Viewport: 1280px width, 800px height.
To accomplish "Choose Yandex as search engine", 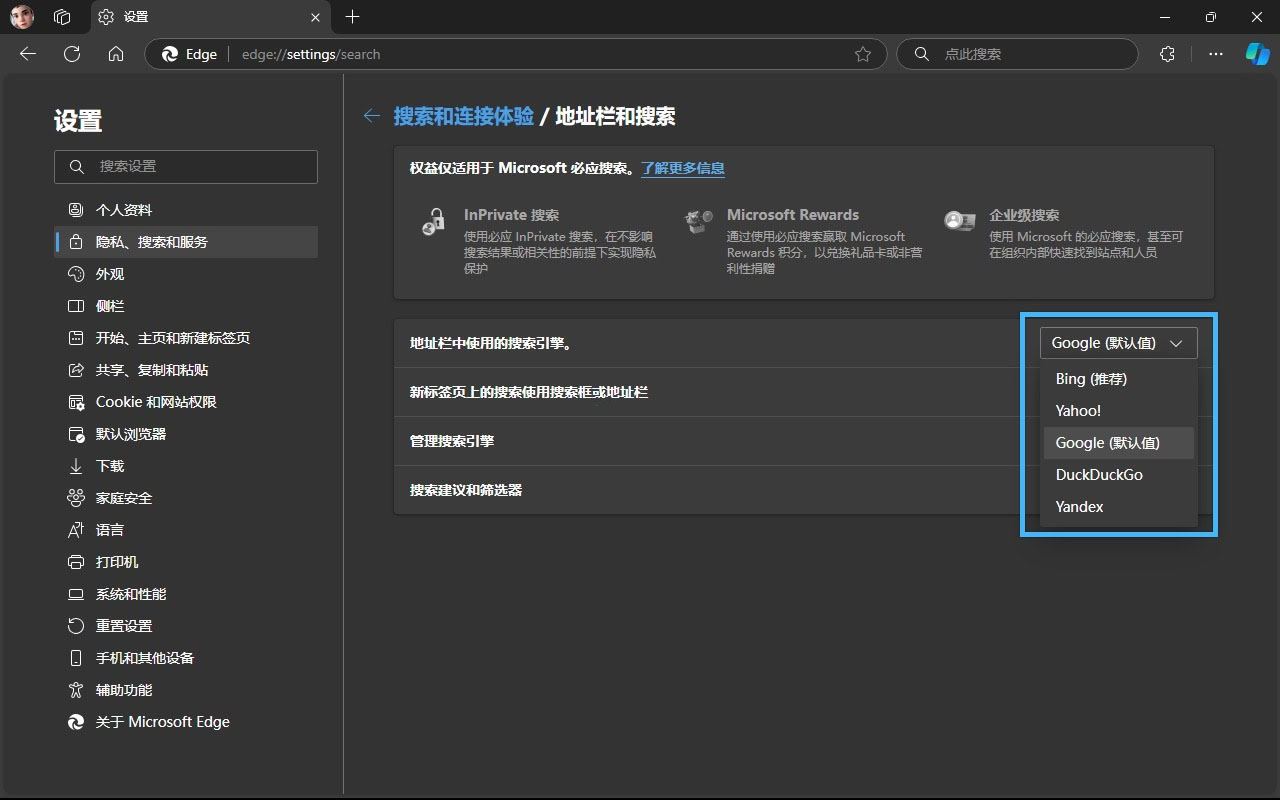I will pos(1118,507).
